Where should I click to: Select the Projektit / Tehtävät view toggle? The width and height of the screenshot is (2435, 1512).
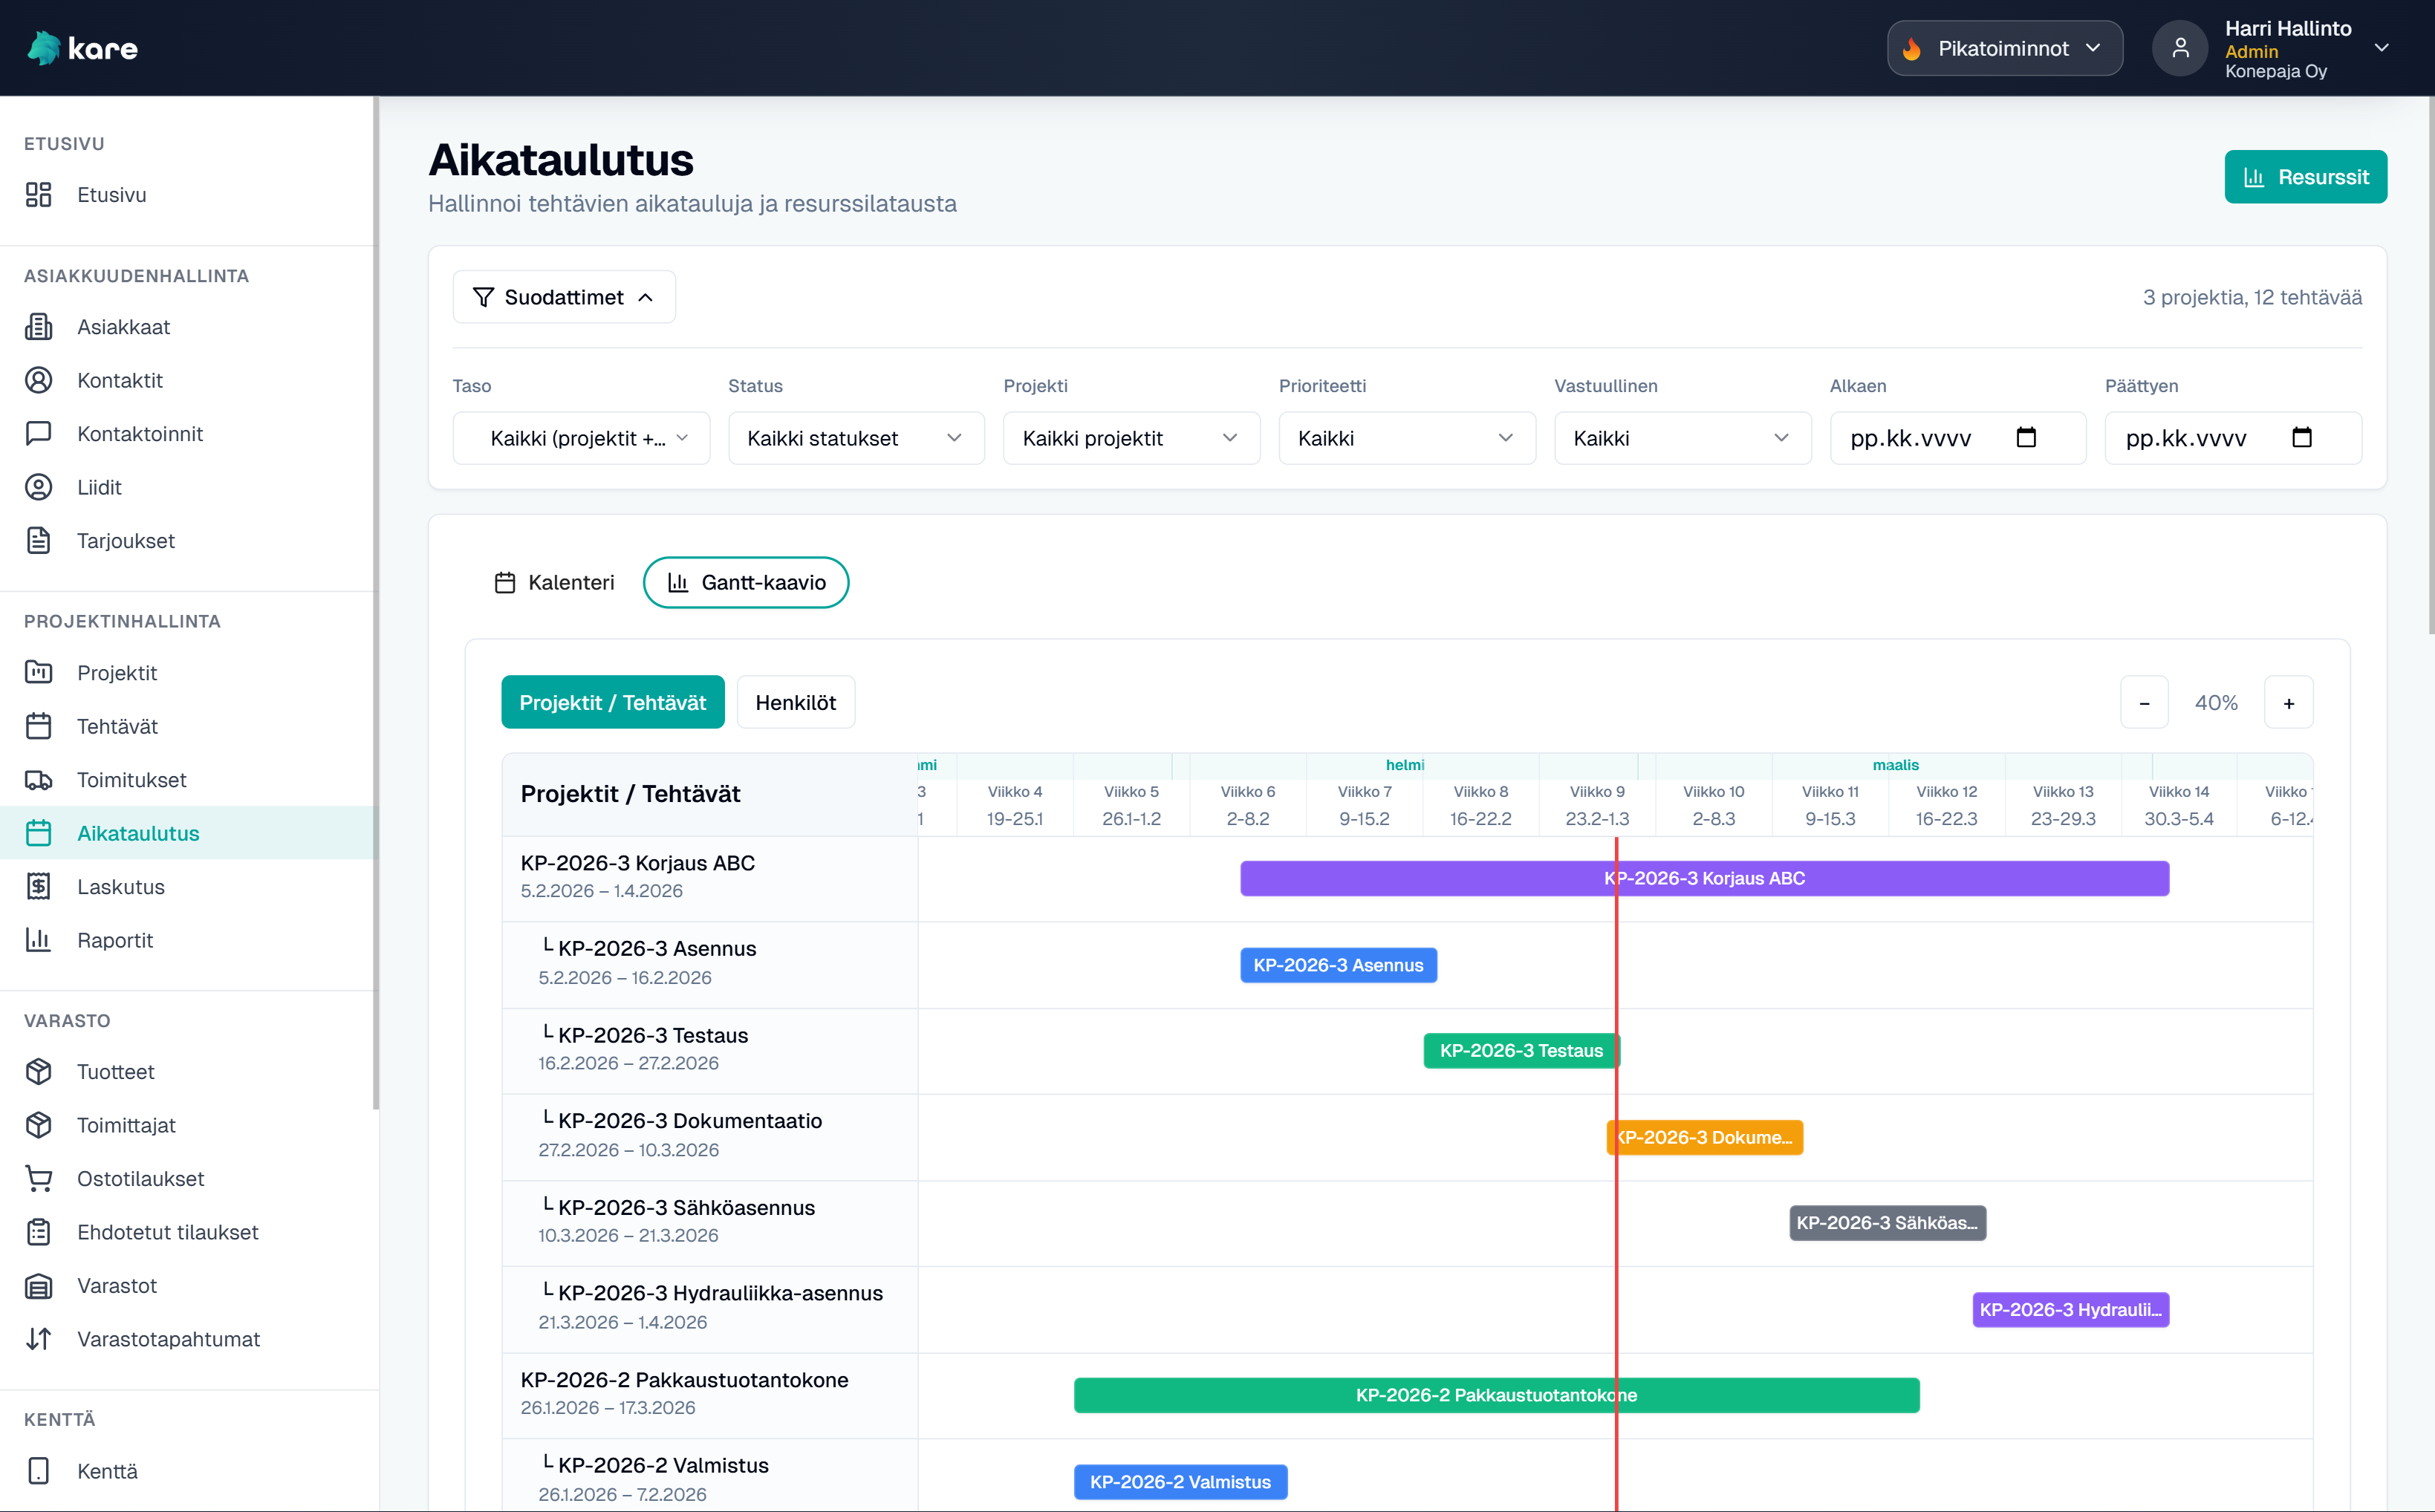(612, 703)
